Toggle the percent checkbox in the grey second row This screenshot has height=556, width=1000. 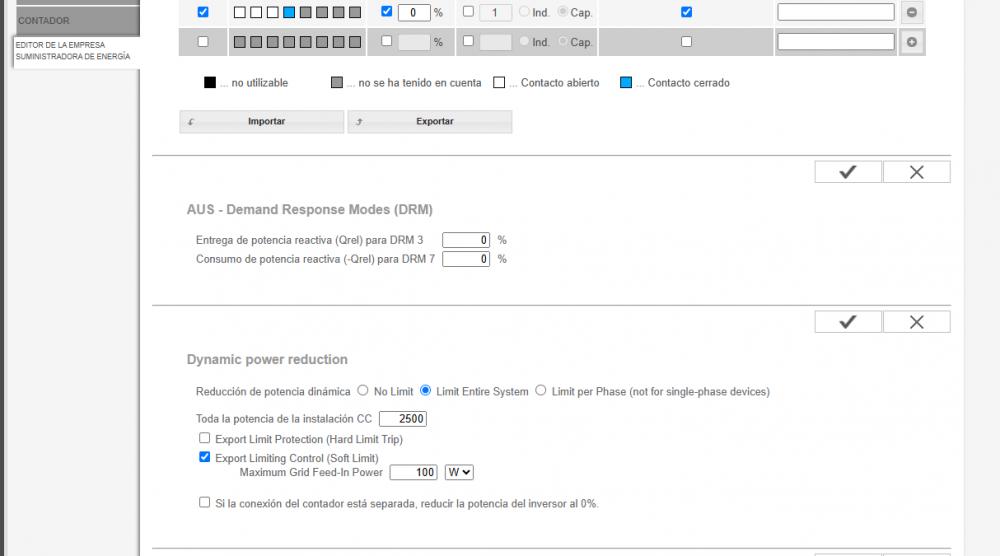tap(386, 41)
